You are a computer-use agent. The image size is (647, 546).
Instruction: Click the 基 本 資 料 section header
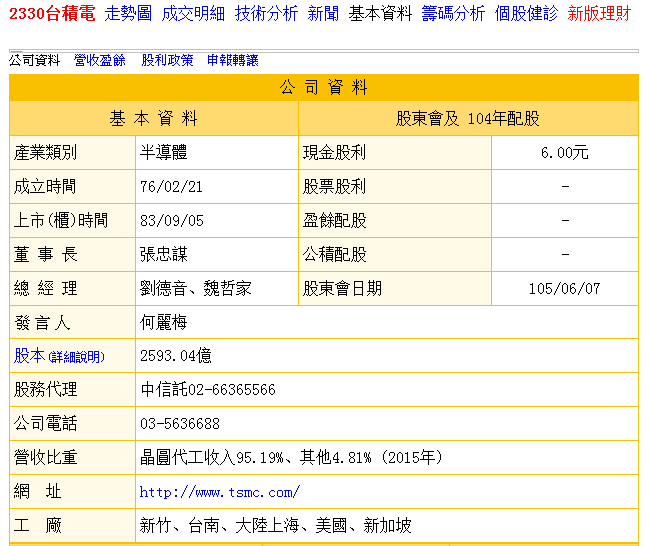153,118
